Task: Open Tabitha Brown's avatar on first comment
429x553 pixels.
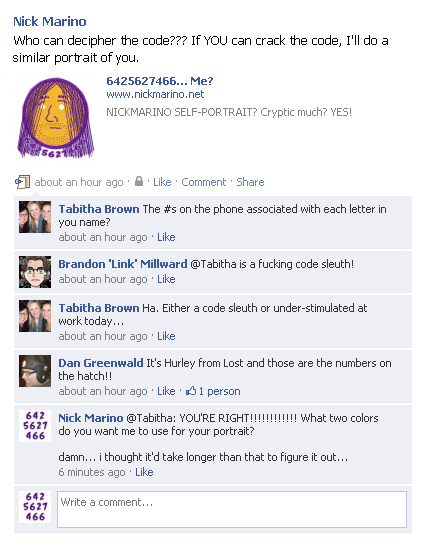Action: tap(35, 217)
